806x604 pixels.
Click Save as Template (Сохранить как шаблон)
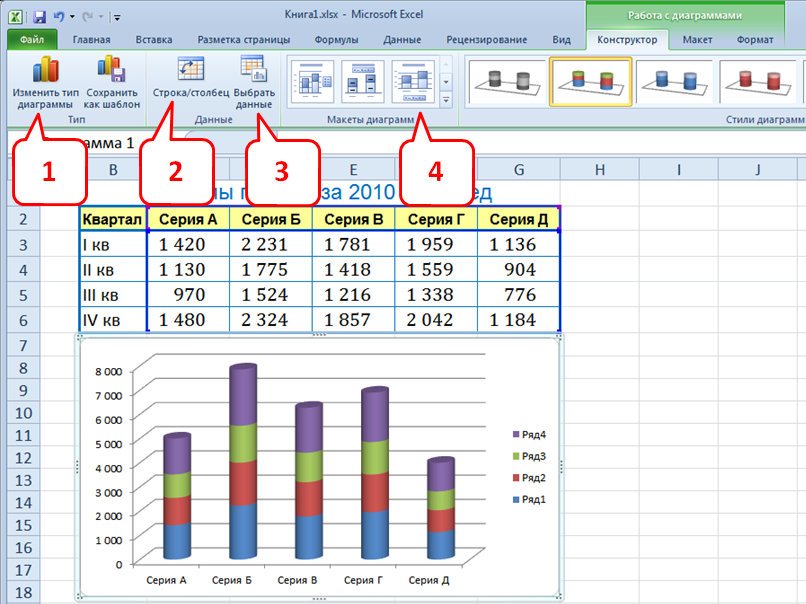pos(111,70)
